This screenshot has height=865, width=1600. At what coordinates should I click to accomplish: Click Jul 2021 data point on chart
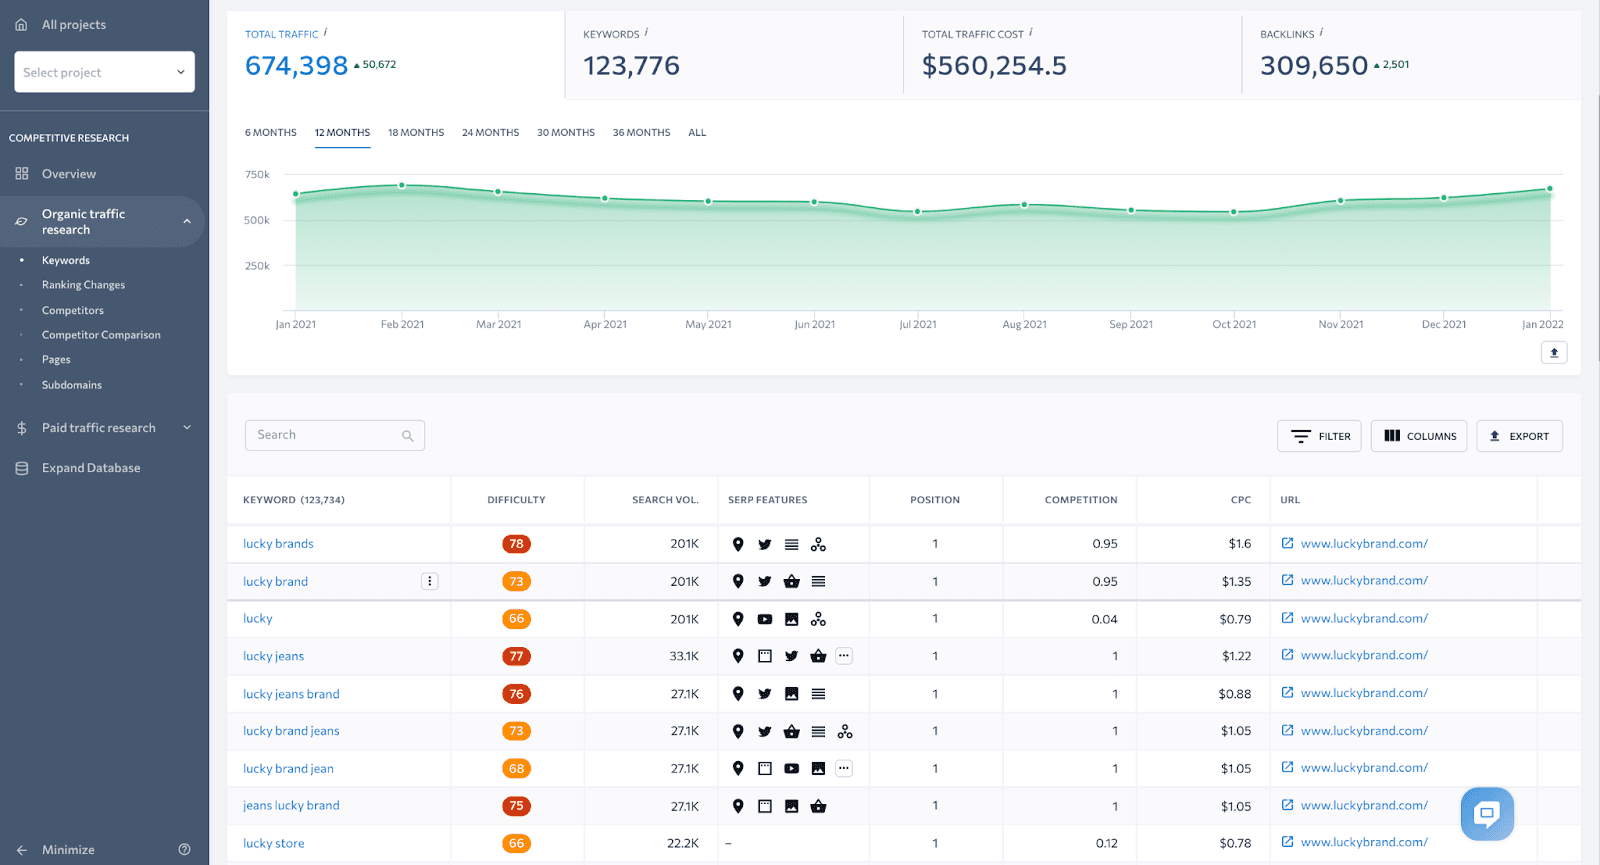[918, 212]
